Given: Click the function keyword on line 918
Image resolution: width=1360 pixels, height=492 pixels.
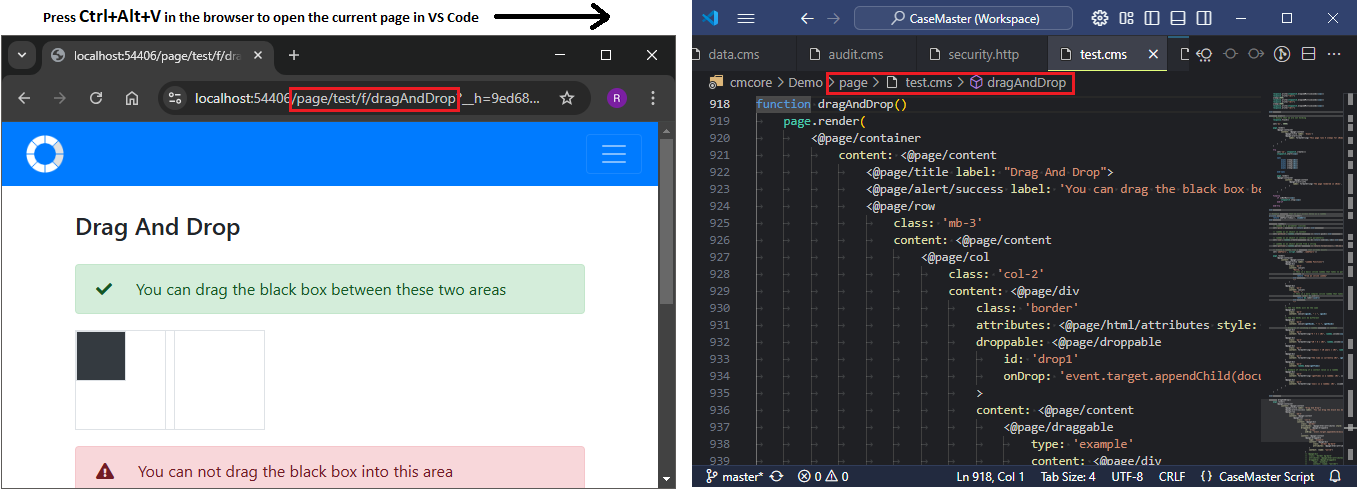Looking at the screenshot, I should 783,104.
